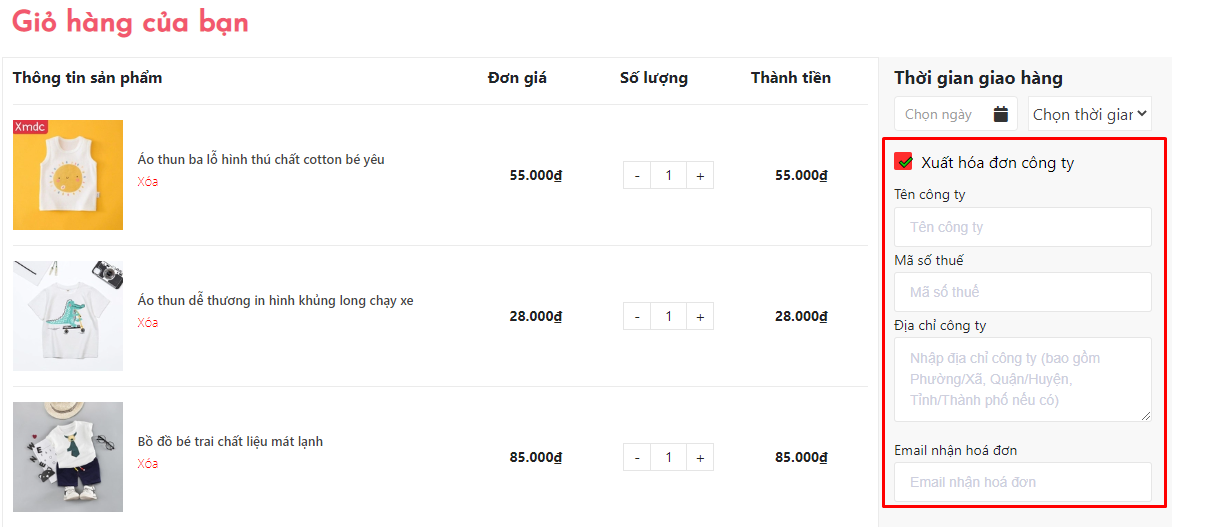Open the Bồ đồ bé trai product title

click(230, 442)
